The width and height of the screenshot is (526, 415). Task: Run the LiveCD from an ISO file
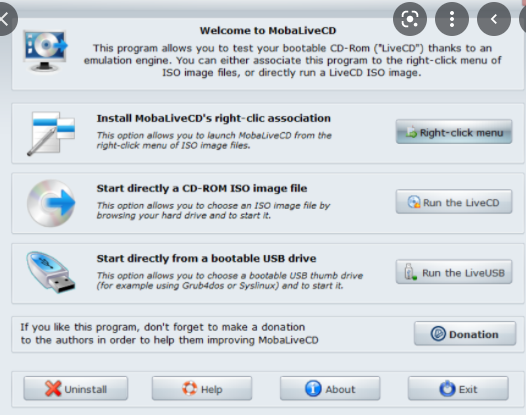click(454, 202)
